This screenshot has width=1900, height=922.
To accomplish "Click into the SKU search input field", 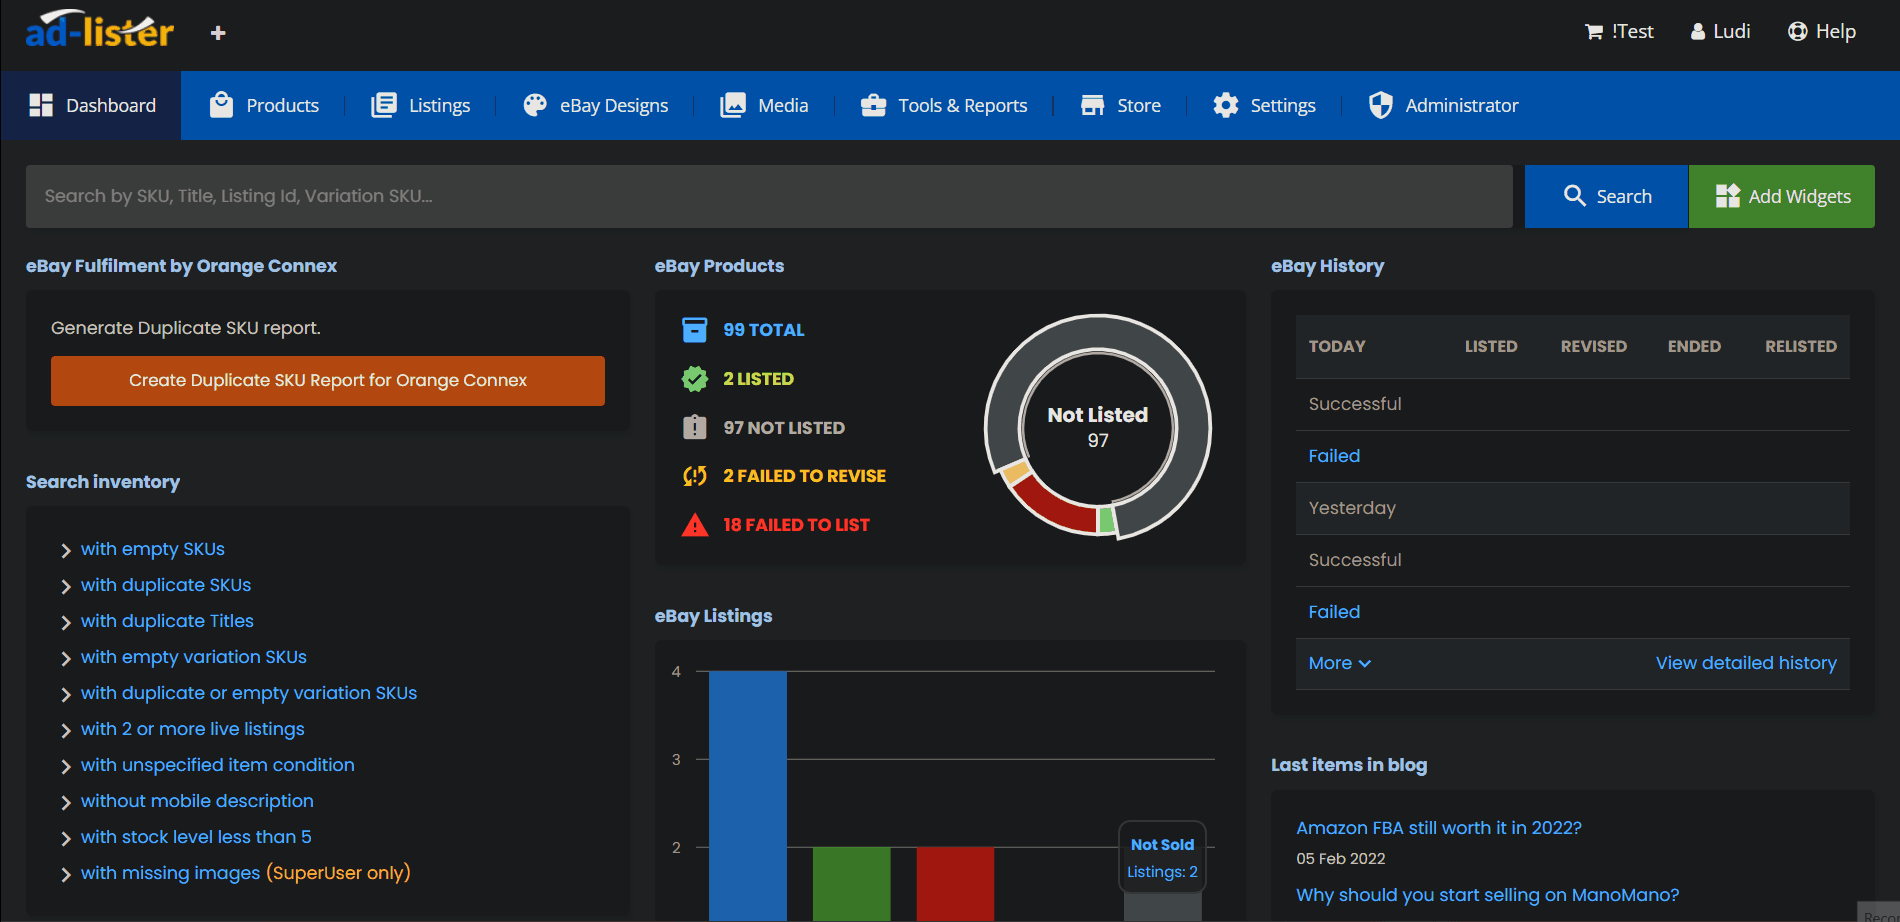I will click(x=768, y=196).
